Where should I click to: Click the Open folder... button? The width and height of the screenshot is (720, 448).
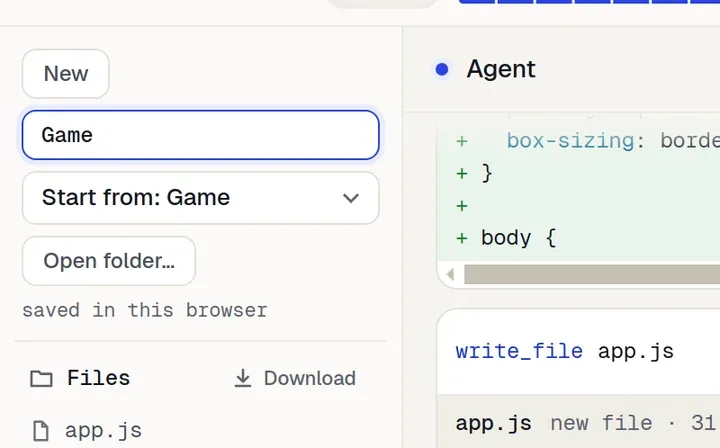(109, 261)
